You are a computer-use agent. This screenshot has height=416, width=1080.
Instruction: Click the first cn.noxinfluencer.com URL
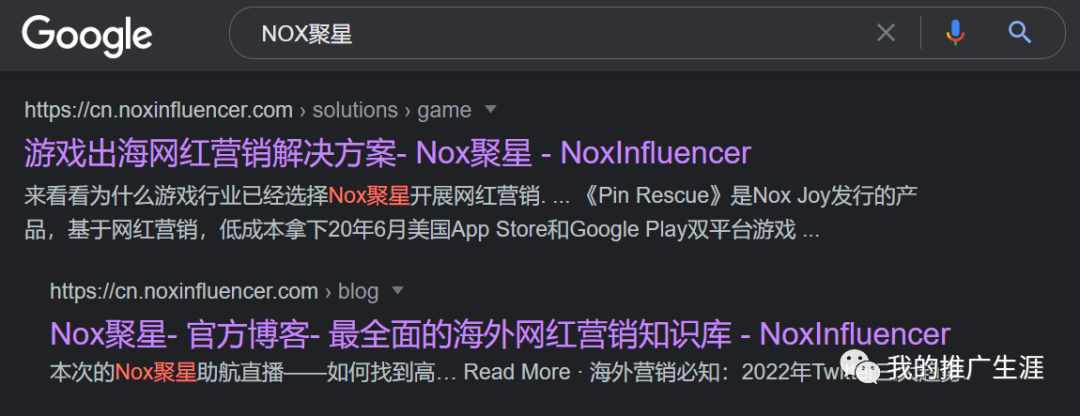158,110
